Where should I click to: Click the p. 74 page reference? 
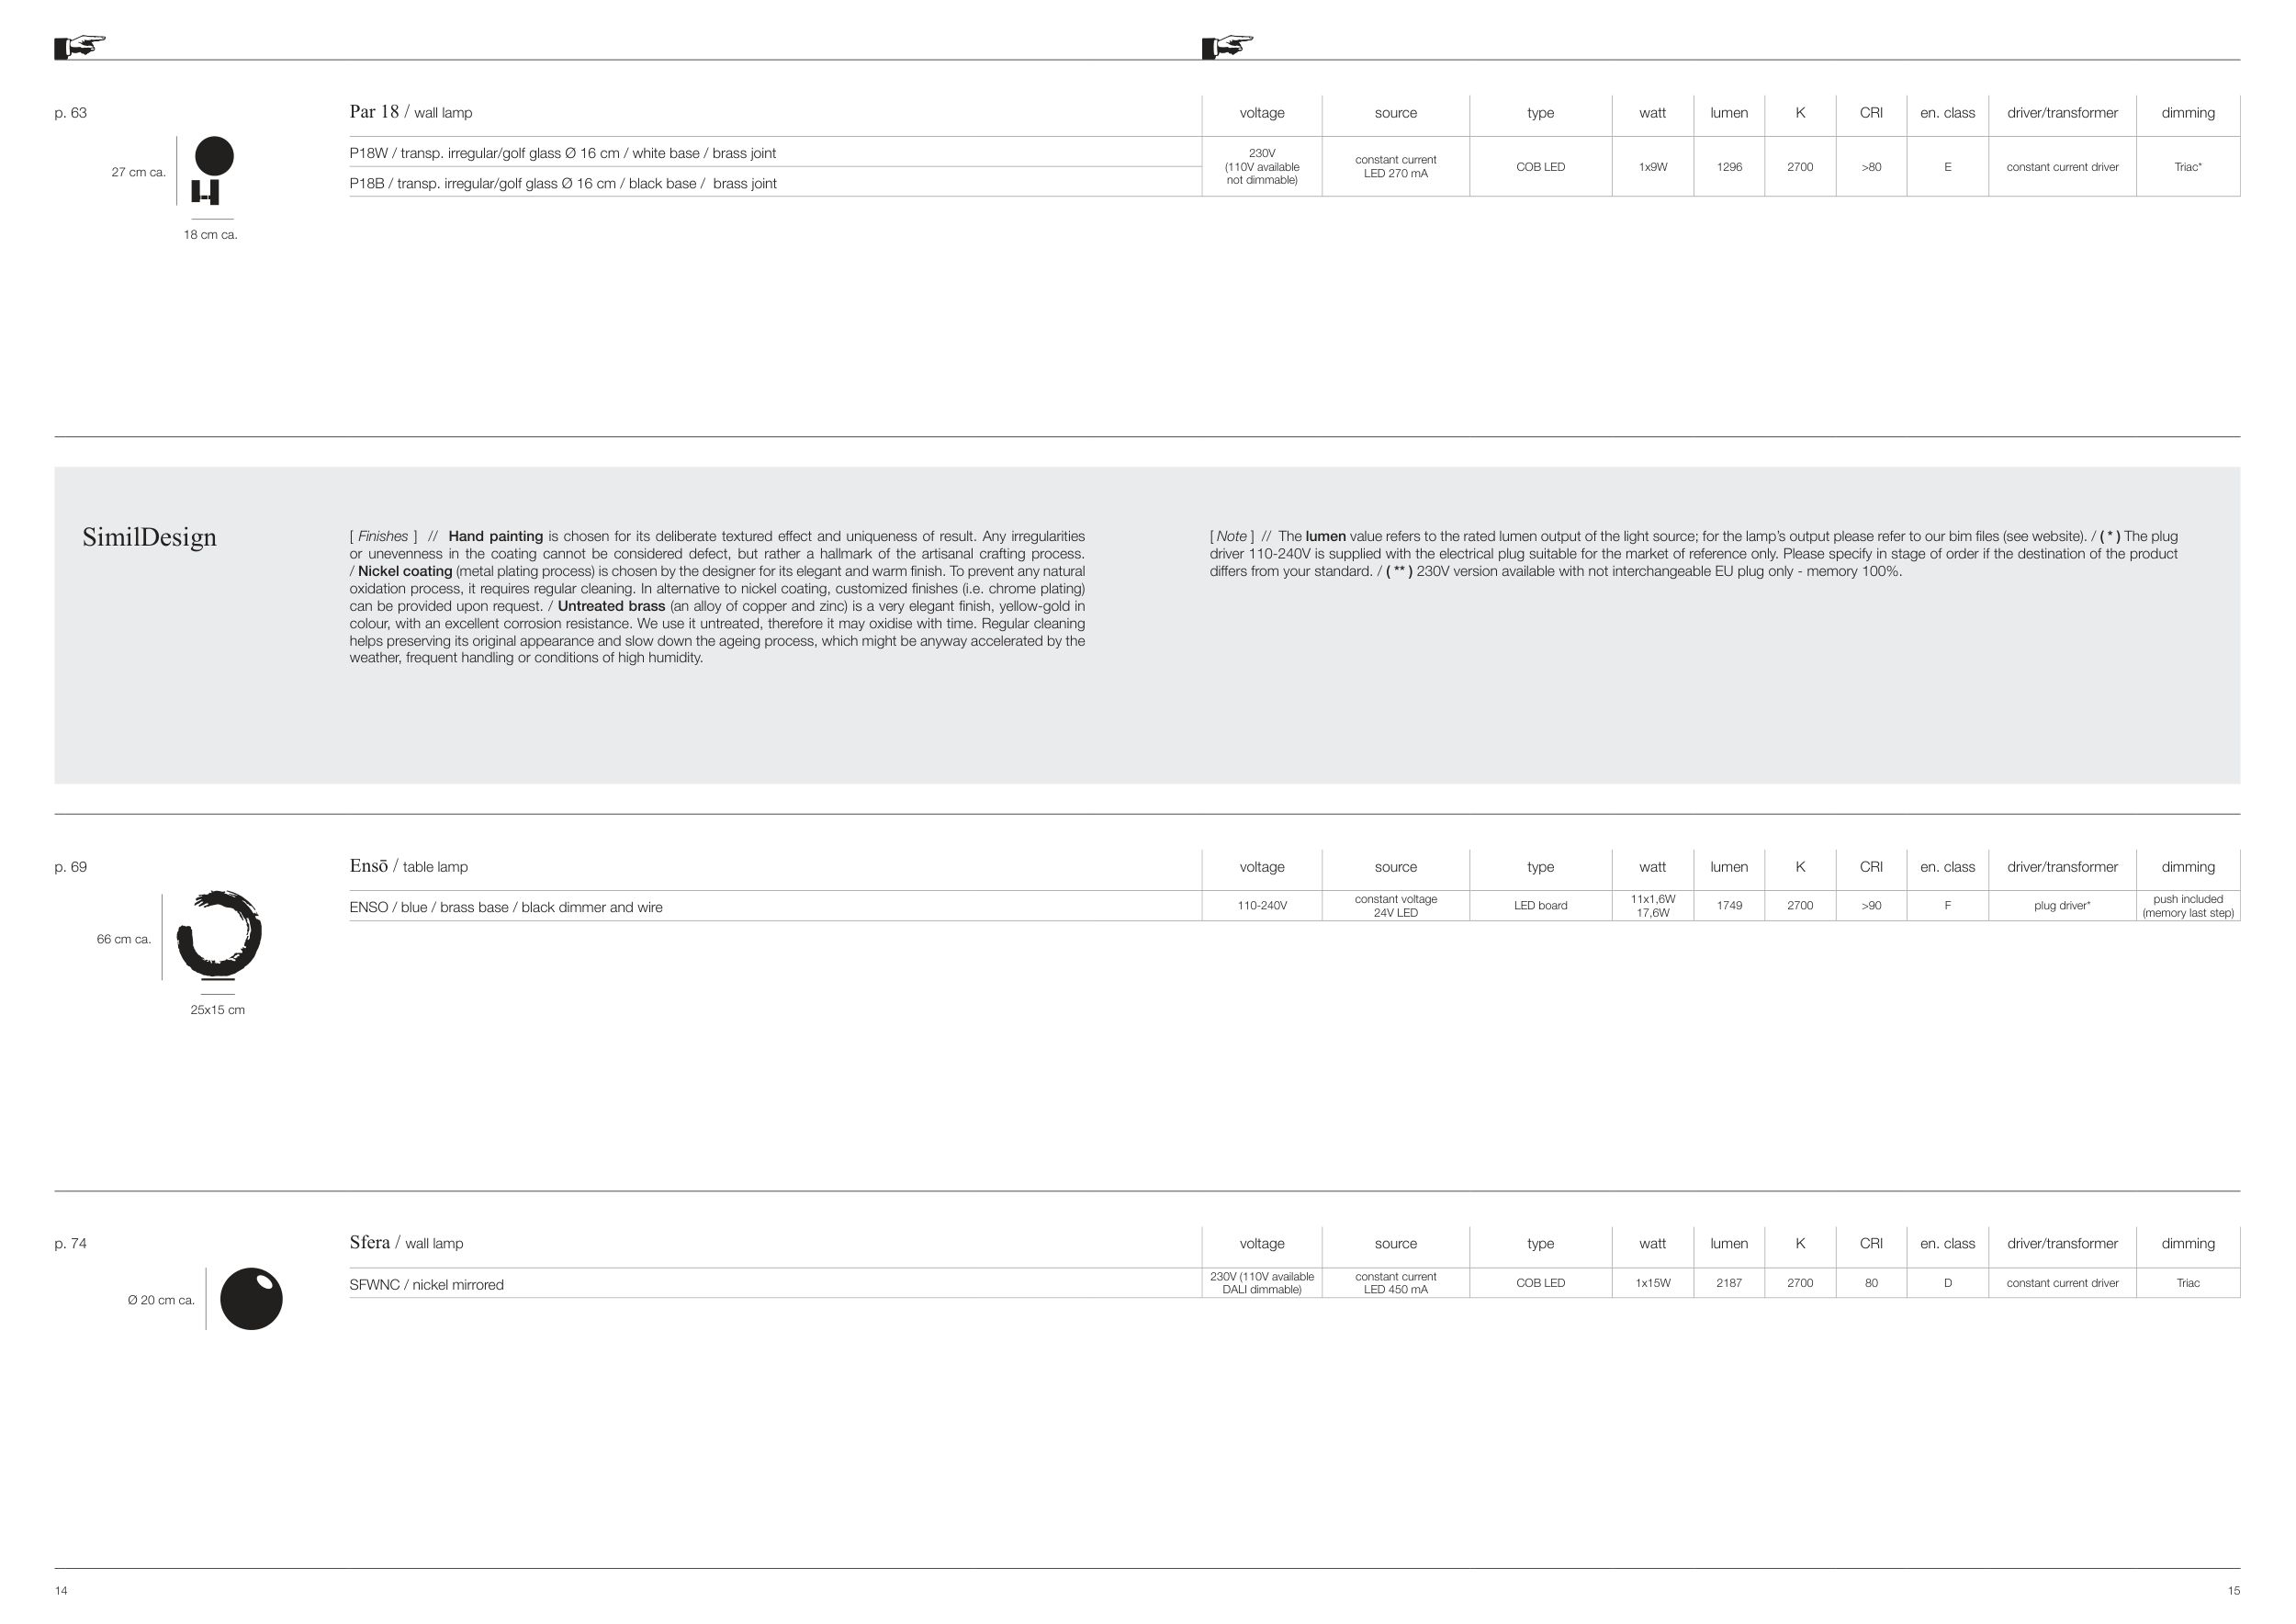[70, 1243]
